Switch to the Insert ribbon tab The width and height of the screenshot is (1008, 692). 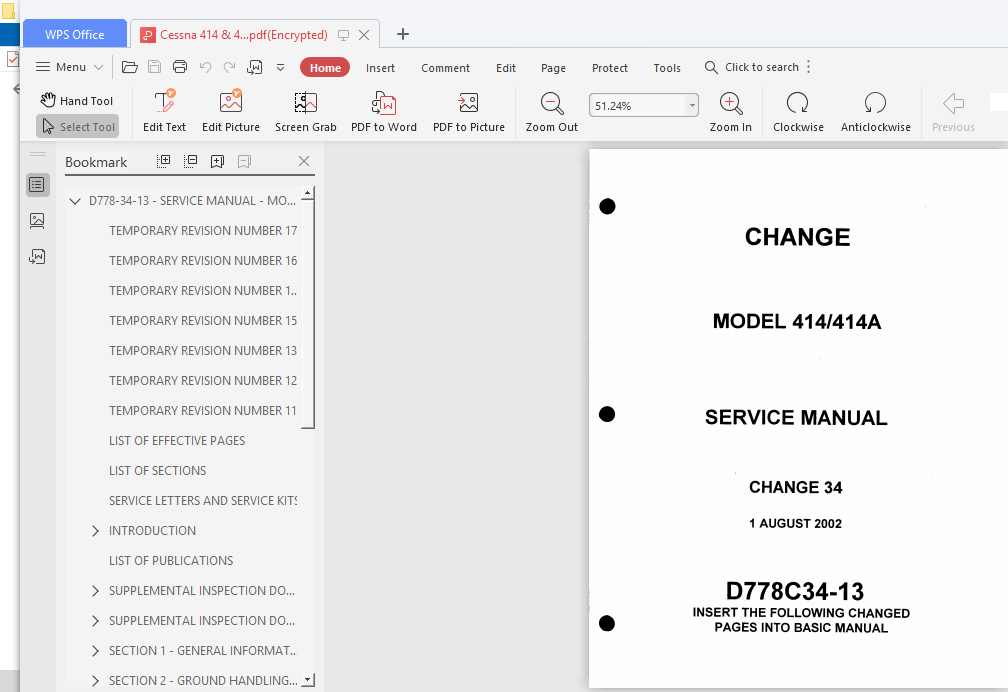pyautogui.click(x=380, y=68)
